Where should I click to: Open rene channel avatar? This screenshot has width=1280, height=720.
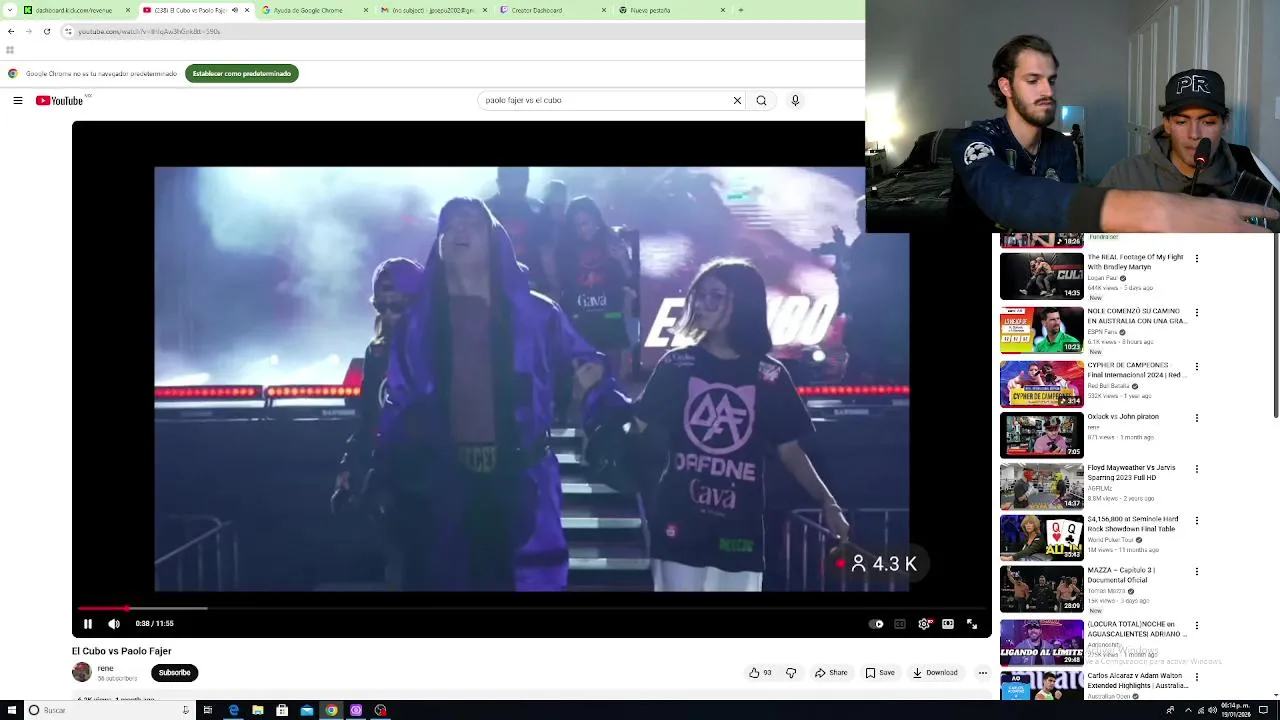(82, 673)
